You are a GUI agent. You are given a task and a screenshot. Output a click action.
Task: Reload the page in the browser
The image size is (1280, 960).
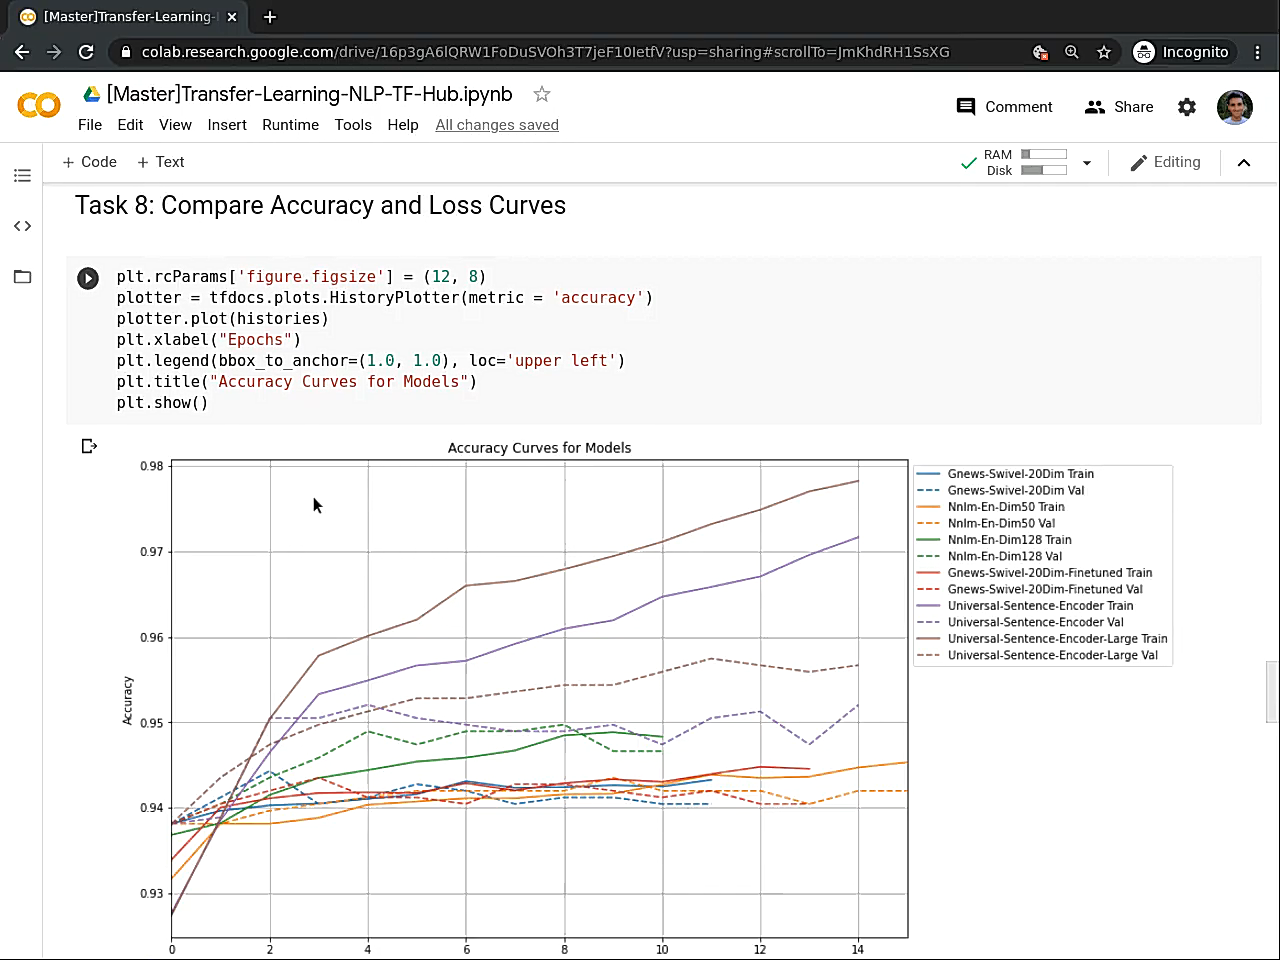point(86,52)
